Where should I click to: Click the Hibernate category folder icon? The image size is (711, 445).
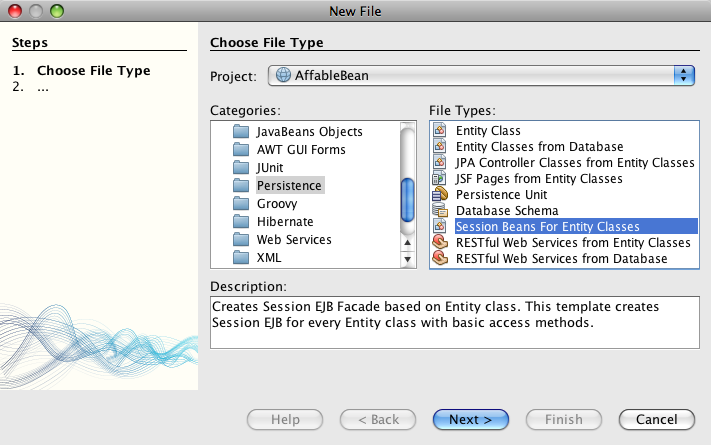coord(239,222)
